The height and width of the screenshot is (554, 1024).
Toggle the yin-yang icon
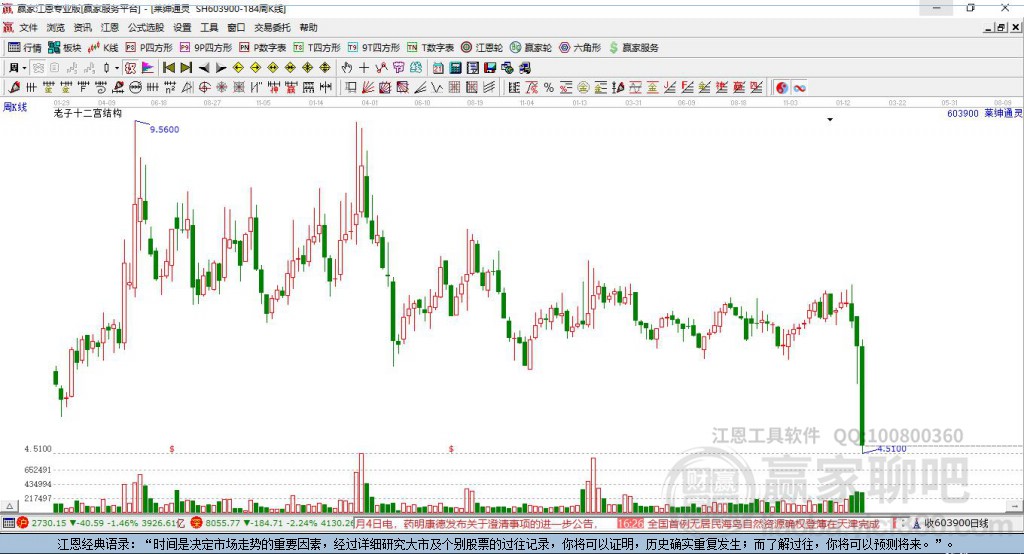point(782,88)
